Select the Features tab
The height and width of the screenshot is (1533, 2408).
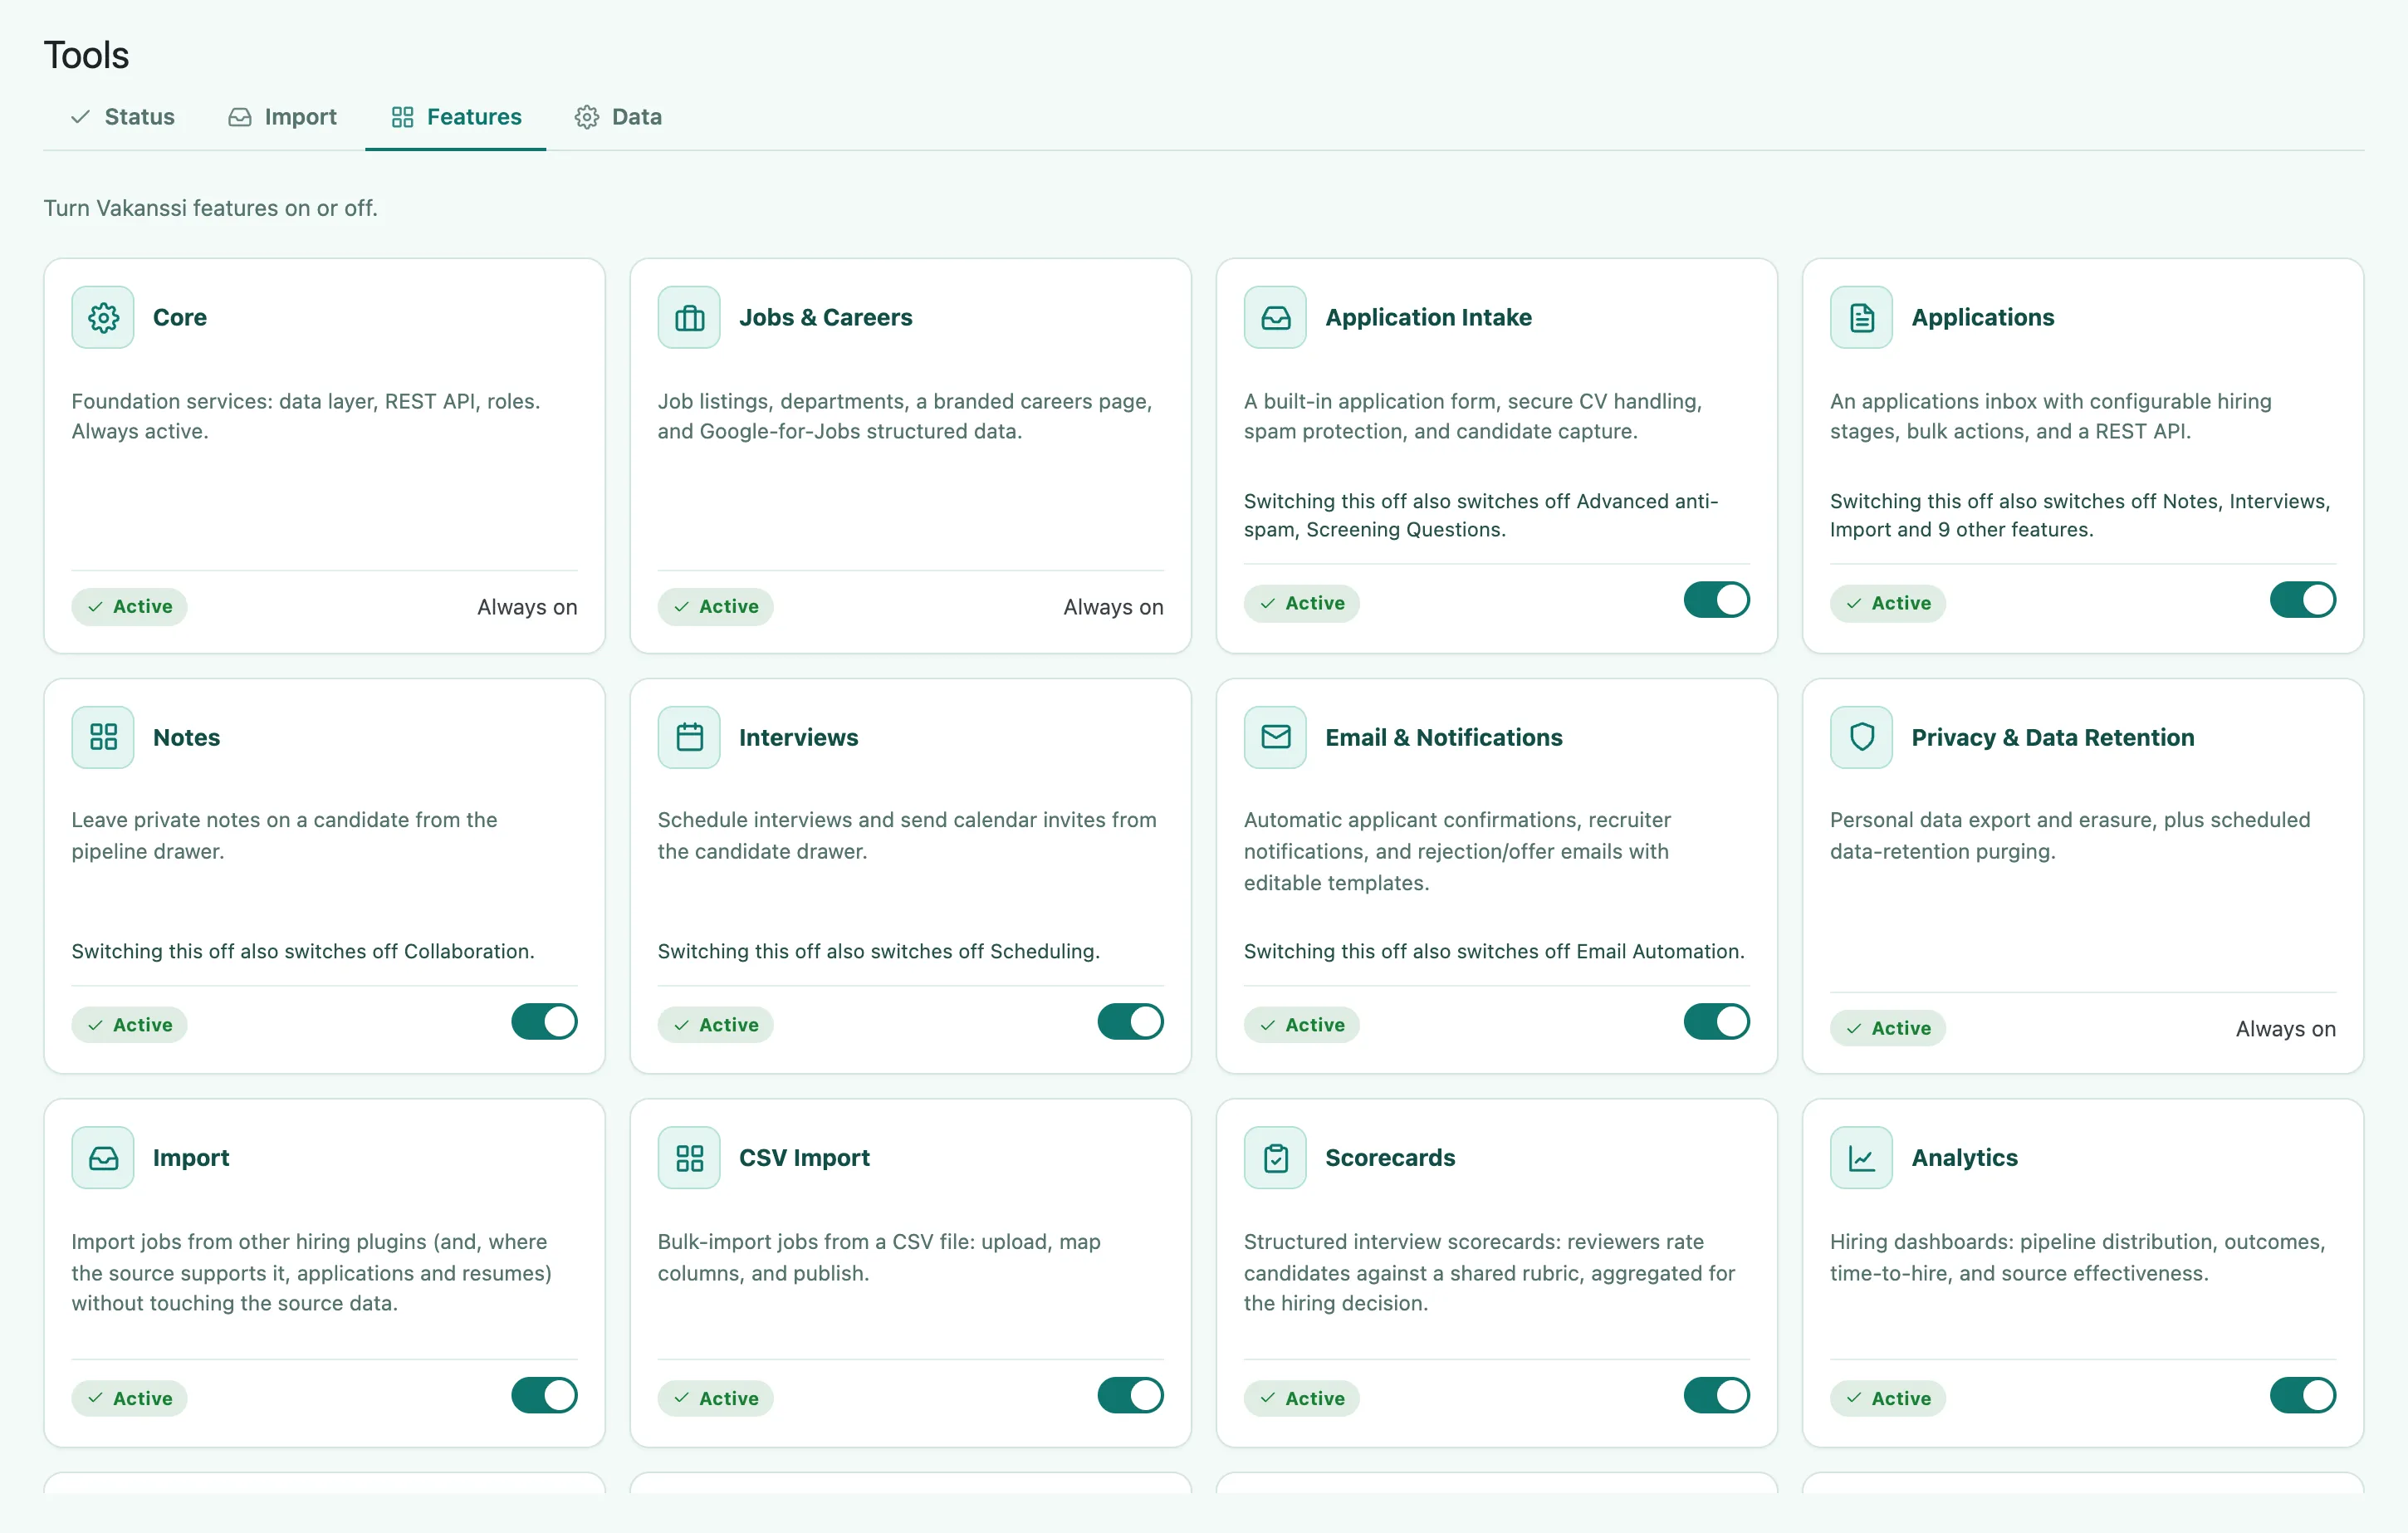456,117
